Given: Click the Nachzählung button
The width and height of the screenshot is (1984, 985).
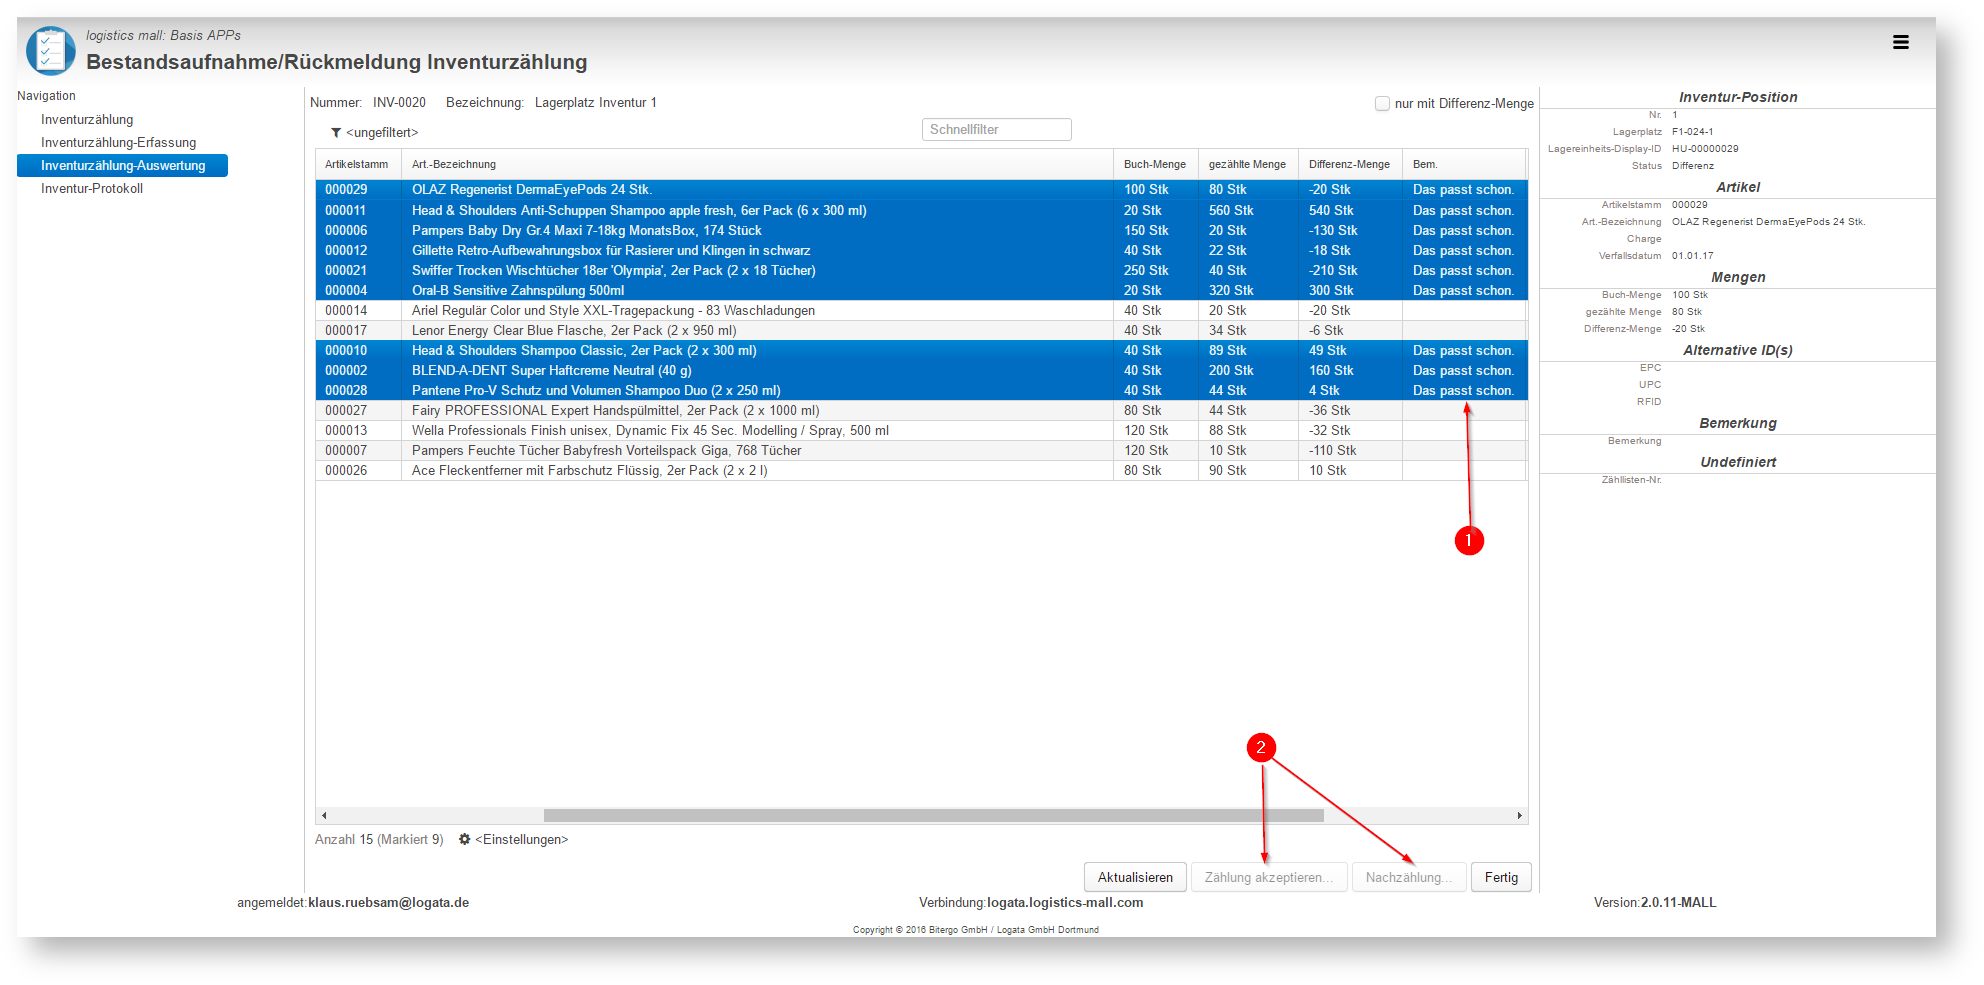Looking at the screenshot, I should click(x=1409, y=877).
